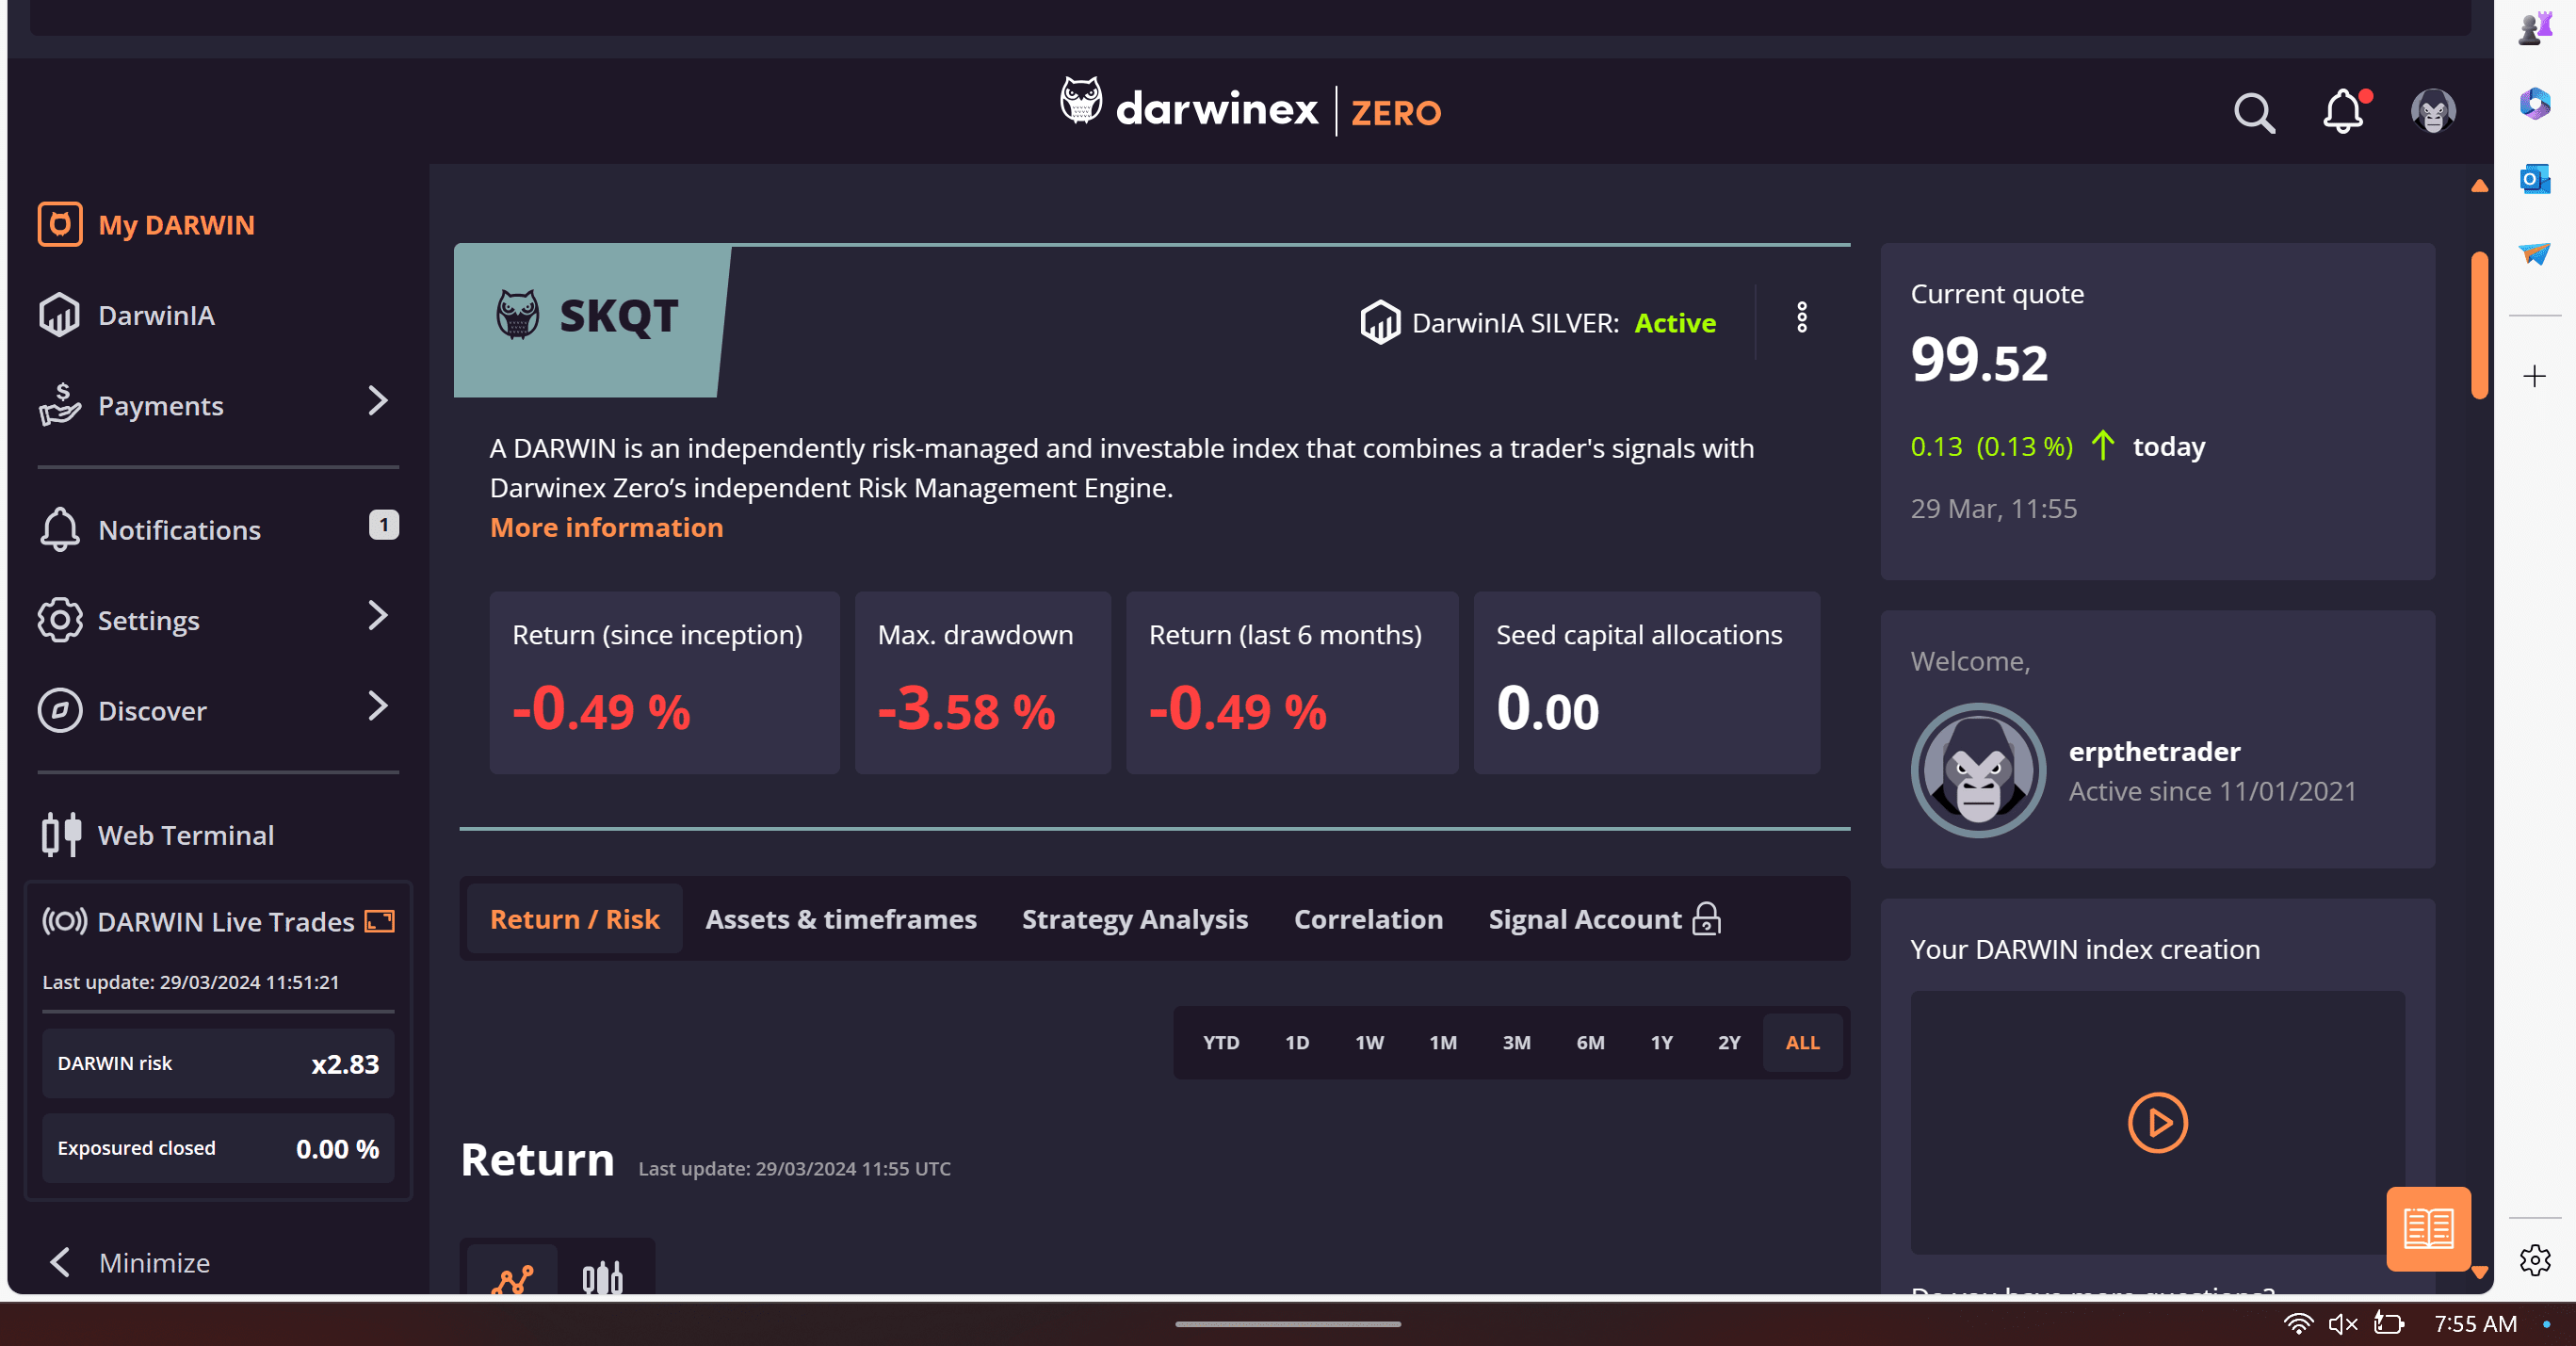Play the DARWIN index creation video
The image size is (2576, 1346).
(x=2157, y=1122)
